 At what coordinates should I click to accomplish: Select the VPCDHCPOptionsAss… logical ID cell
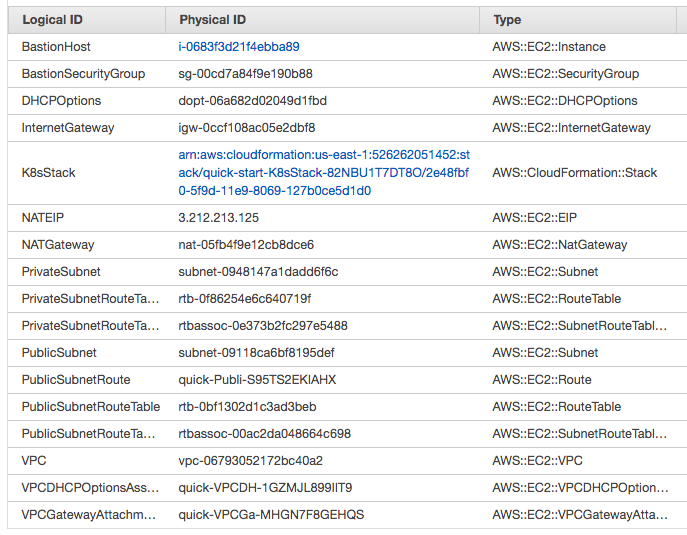[90, 488]
